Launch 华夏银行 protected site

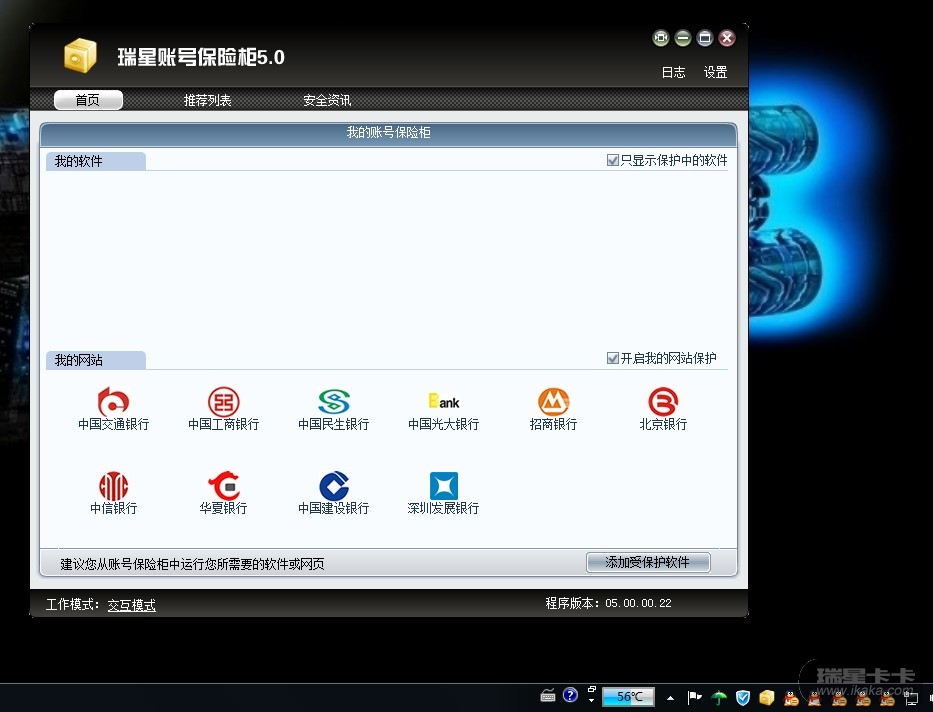click(223, 486)
